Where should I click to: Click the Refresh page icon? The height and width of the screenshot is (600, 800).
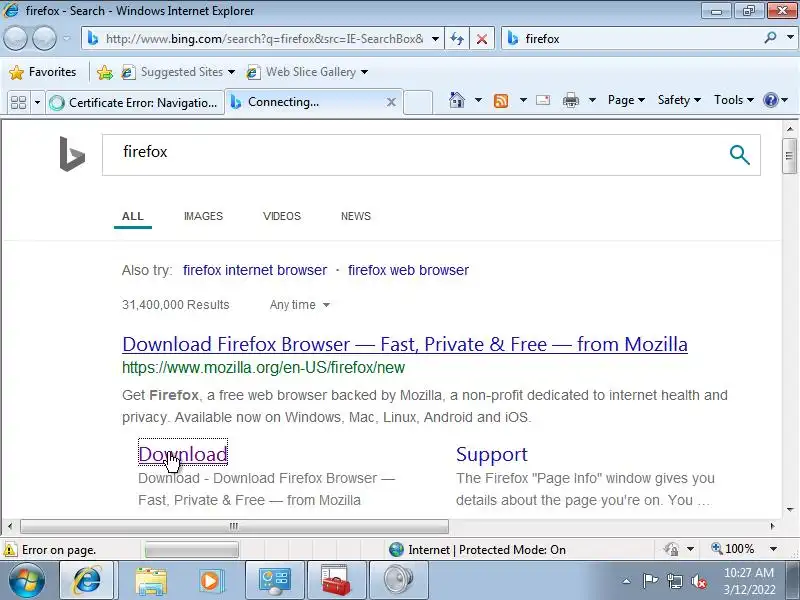(457, 39)
